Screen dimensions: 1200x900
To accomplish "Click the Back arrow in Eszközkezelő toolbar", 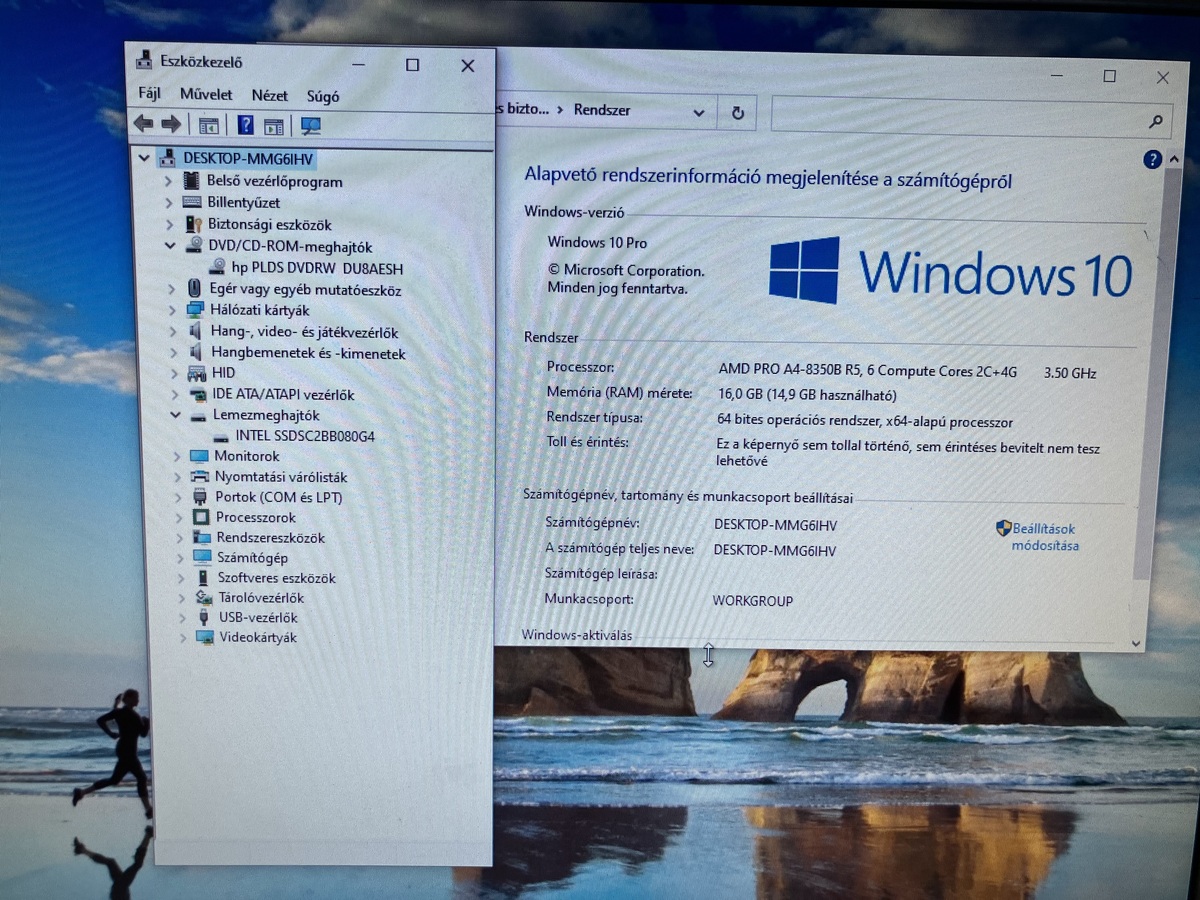I will click(143, 124).
